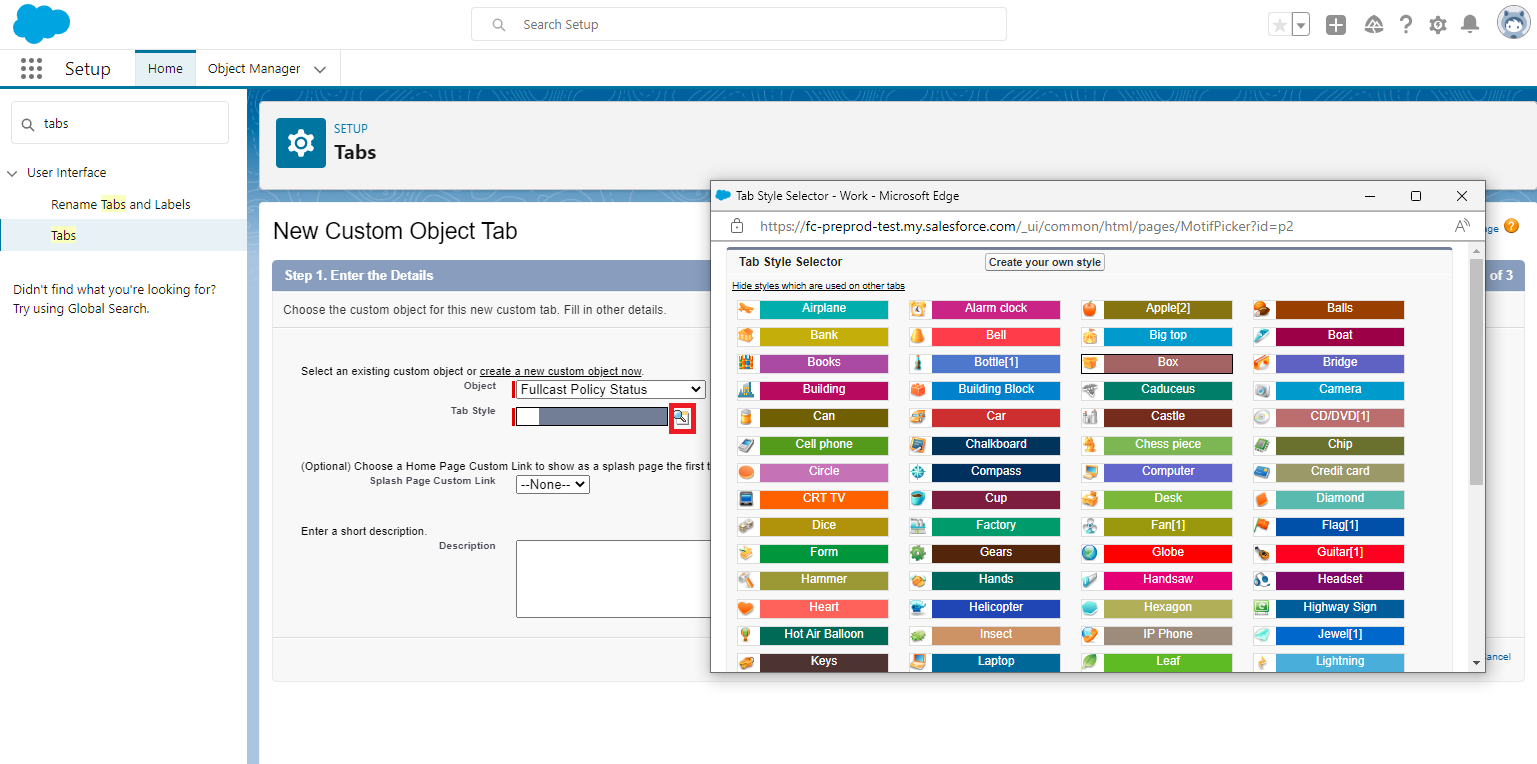Image resolution: width=1537 pixels, height=764 pixels.
Task: Open the Favorites list dropdown arrow
Action: click(1300, 25)
